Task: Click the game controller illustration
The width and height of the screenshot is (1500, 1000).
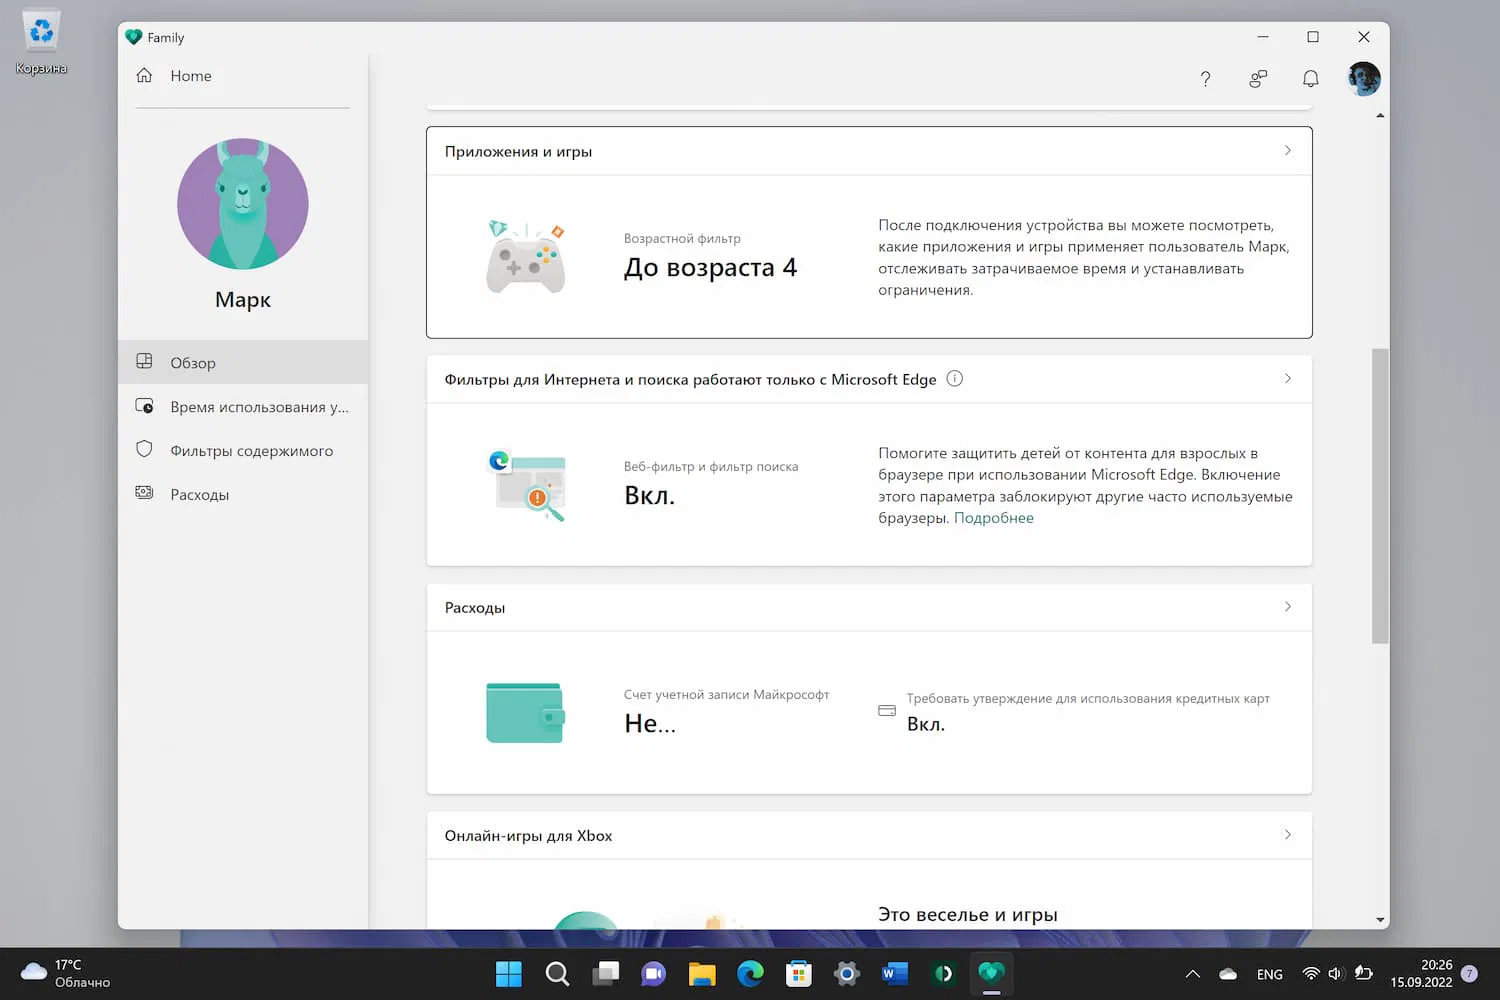Action: (x=526, y=257)
